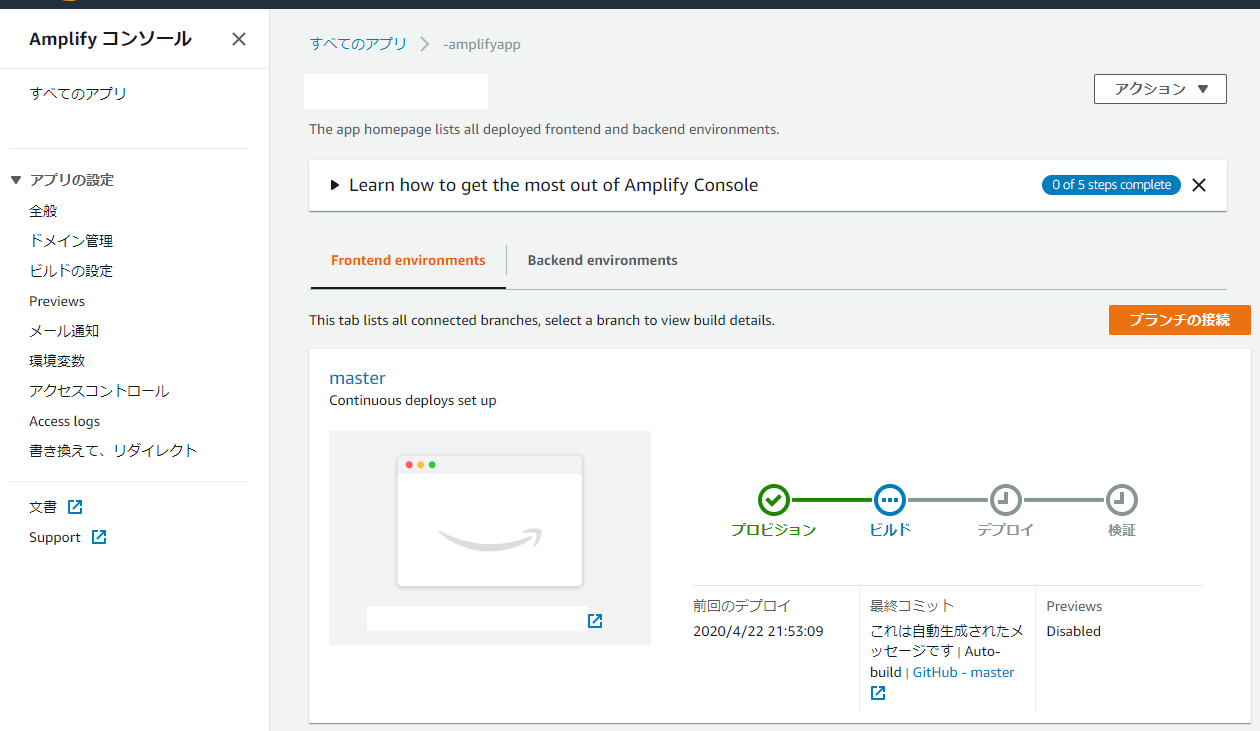The image size is (1260, 731).
Task: Click Continuous deploys set up text
Action: tap(413, 400)
